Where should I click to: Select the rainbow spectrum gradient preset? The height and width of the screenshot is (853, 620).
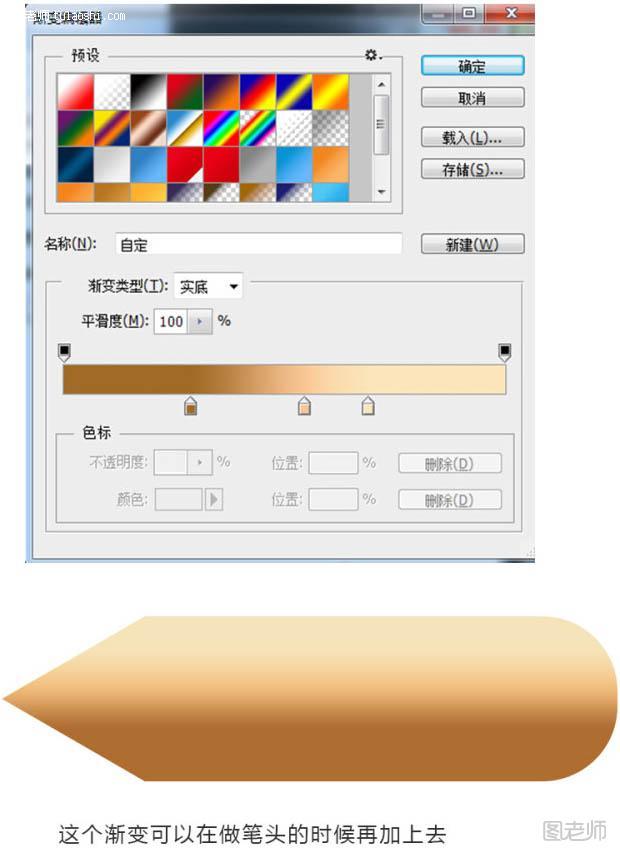pos(221,128)
